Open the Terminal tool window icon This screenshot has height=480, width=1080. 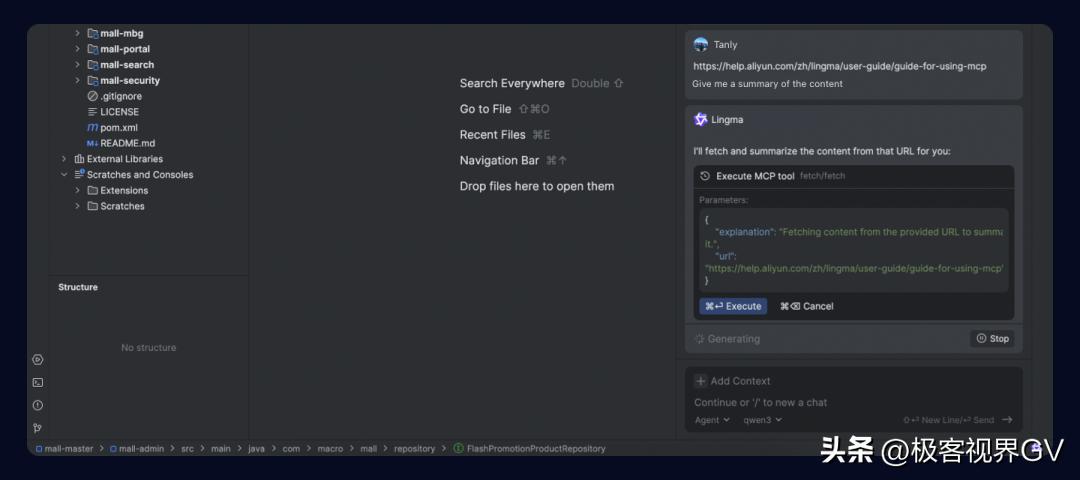(x=38, y=382)
